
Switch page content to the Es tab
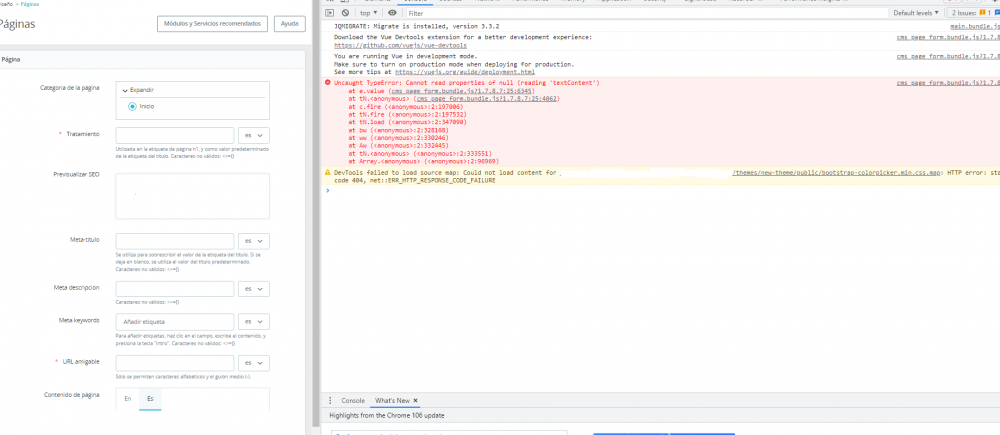[x=151, y=399]
